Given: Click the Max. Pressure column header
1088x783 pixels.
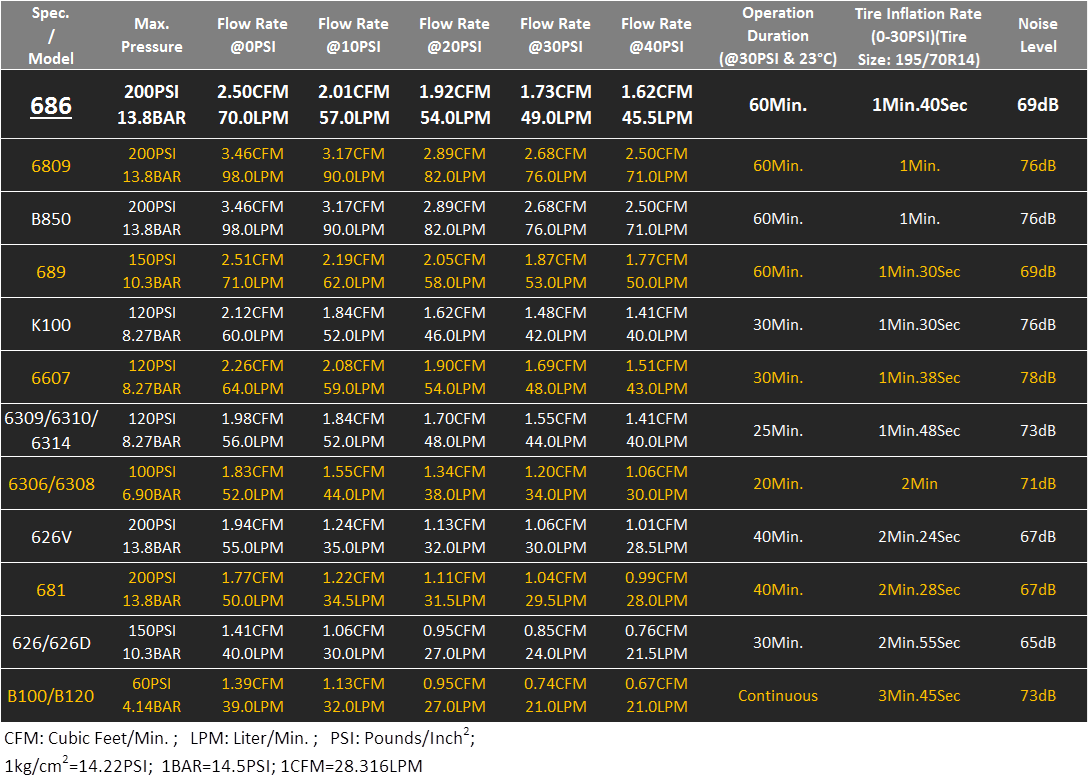Looking at the screenshot, I should [152, 35].
